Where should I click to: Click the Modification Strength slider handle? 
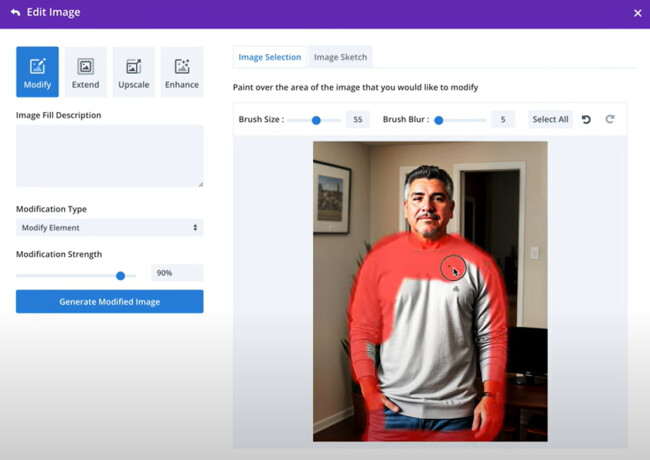tap(121, 275)
